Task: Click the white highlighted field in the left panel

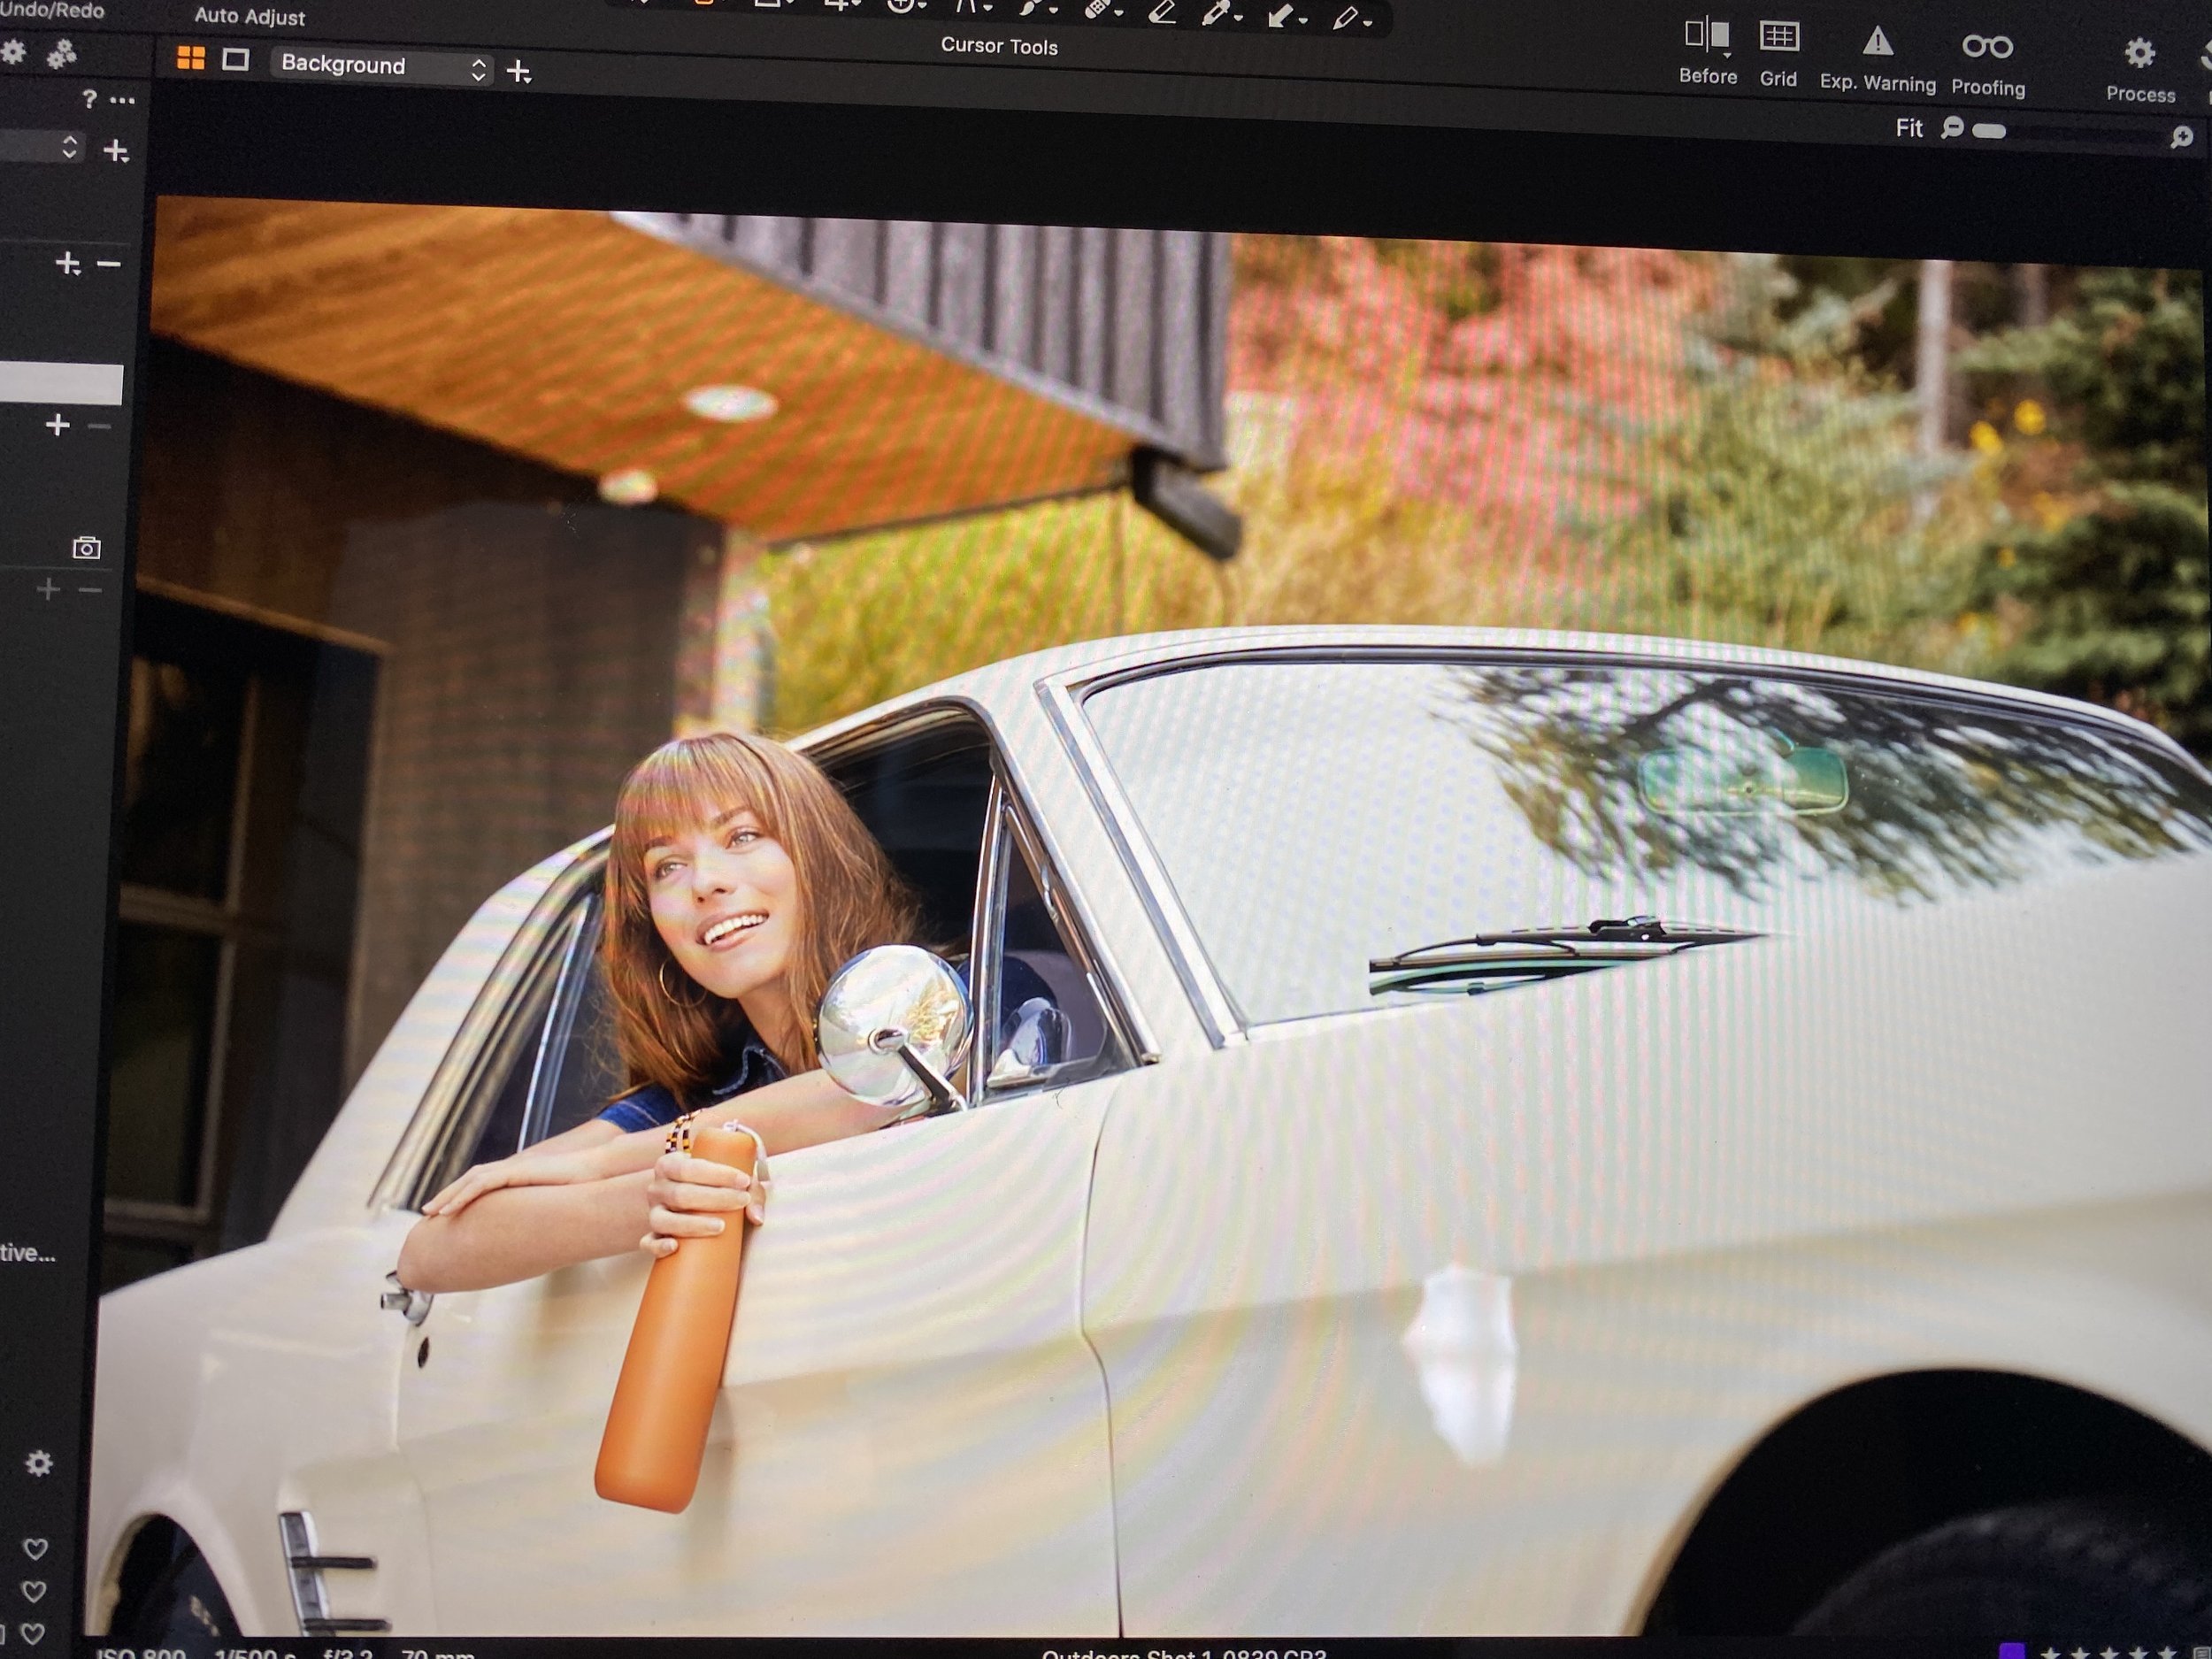Action: (61, 385)
